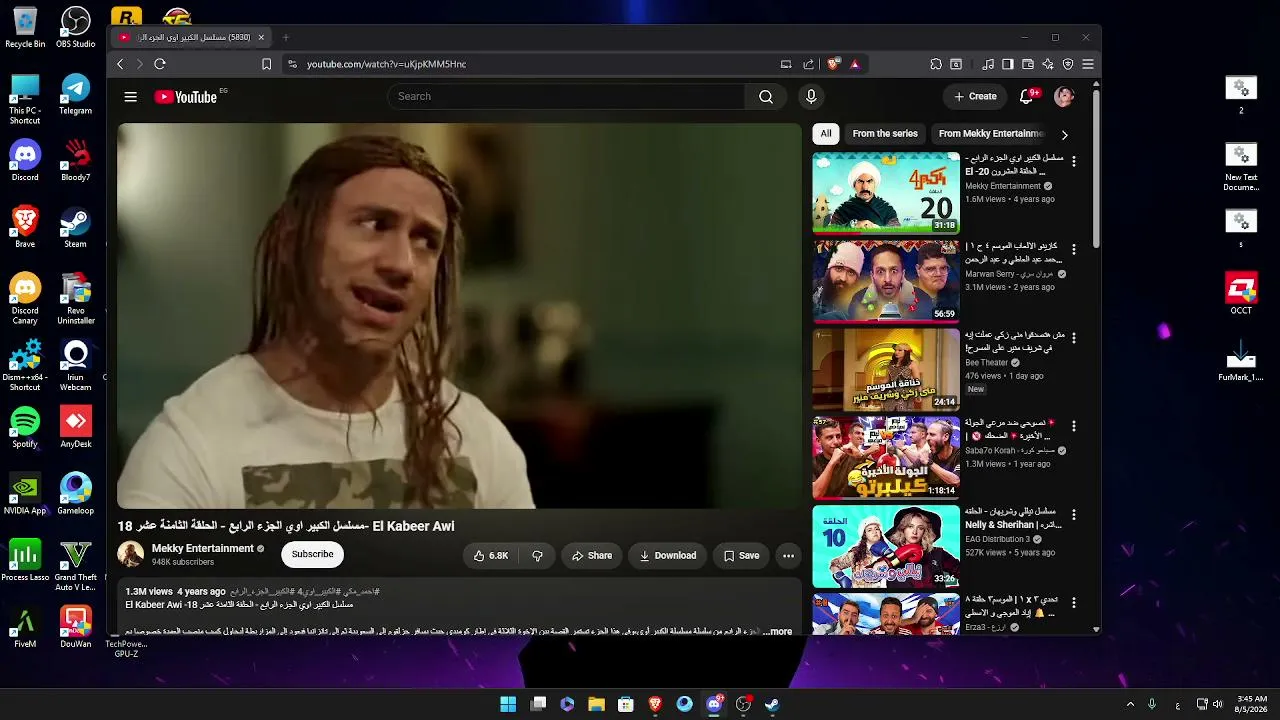Open Steam from the taskbar
The width and height of the screenshot is (1280, 720).
[772, 704]
